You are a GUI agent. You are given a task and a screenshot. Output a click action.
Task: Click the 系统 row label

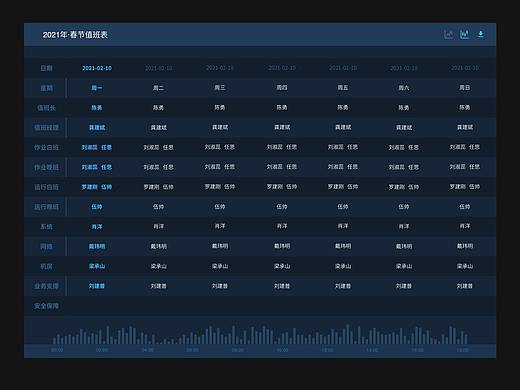point(46,227)
